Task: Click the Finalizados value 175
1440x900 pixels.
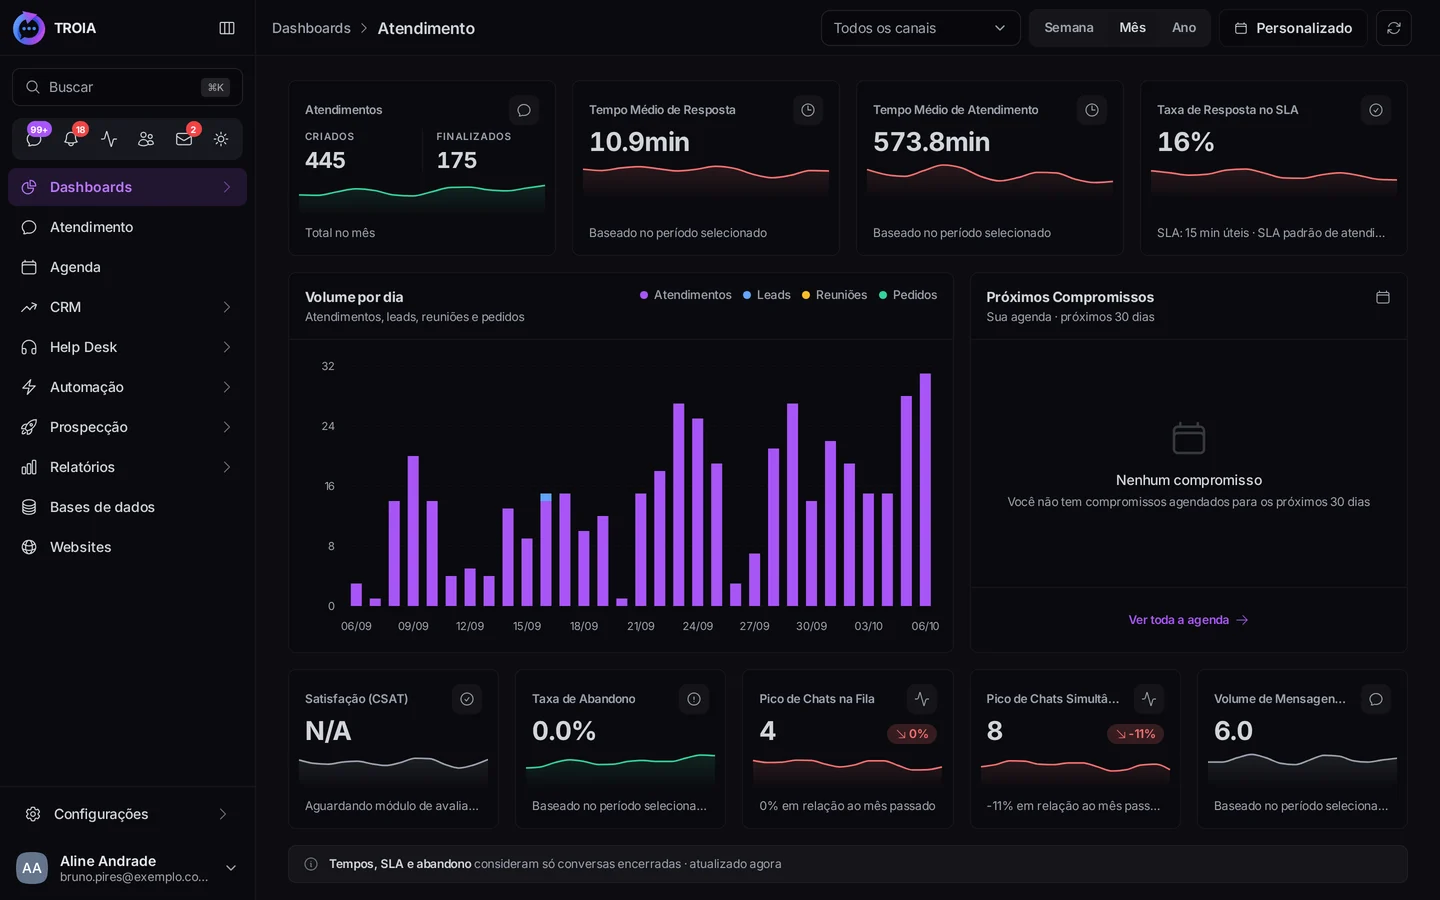Action: click(457, 160)
